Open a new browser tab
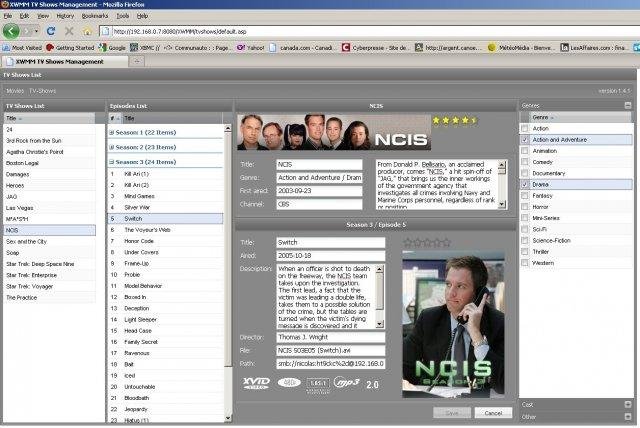The width and height of the screenshot is (640, 428). click(x=137, y=61)
